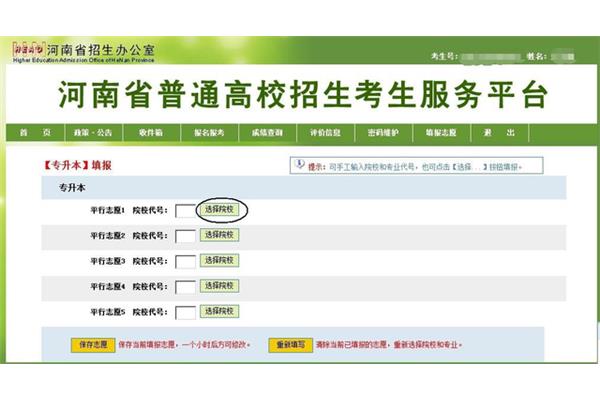Click 选择院校 button for 平行志愿1

[219, 209]
